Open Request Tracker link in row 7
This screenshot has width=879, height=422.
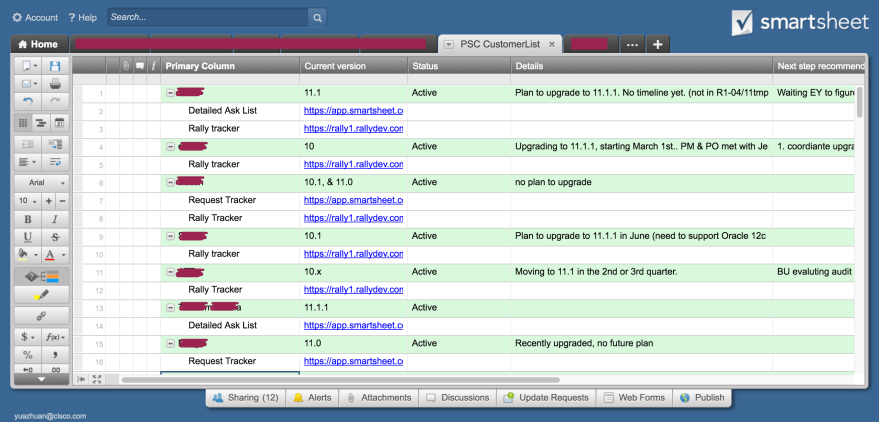[353, 200]
